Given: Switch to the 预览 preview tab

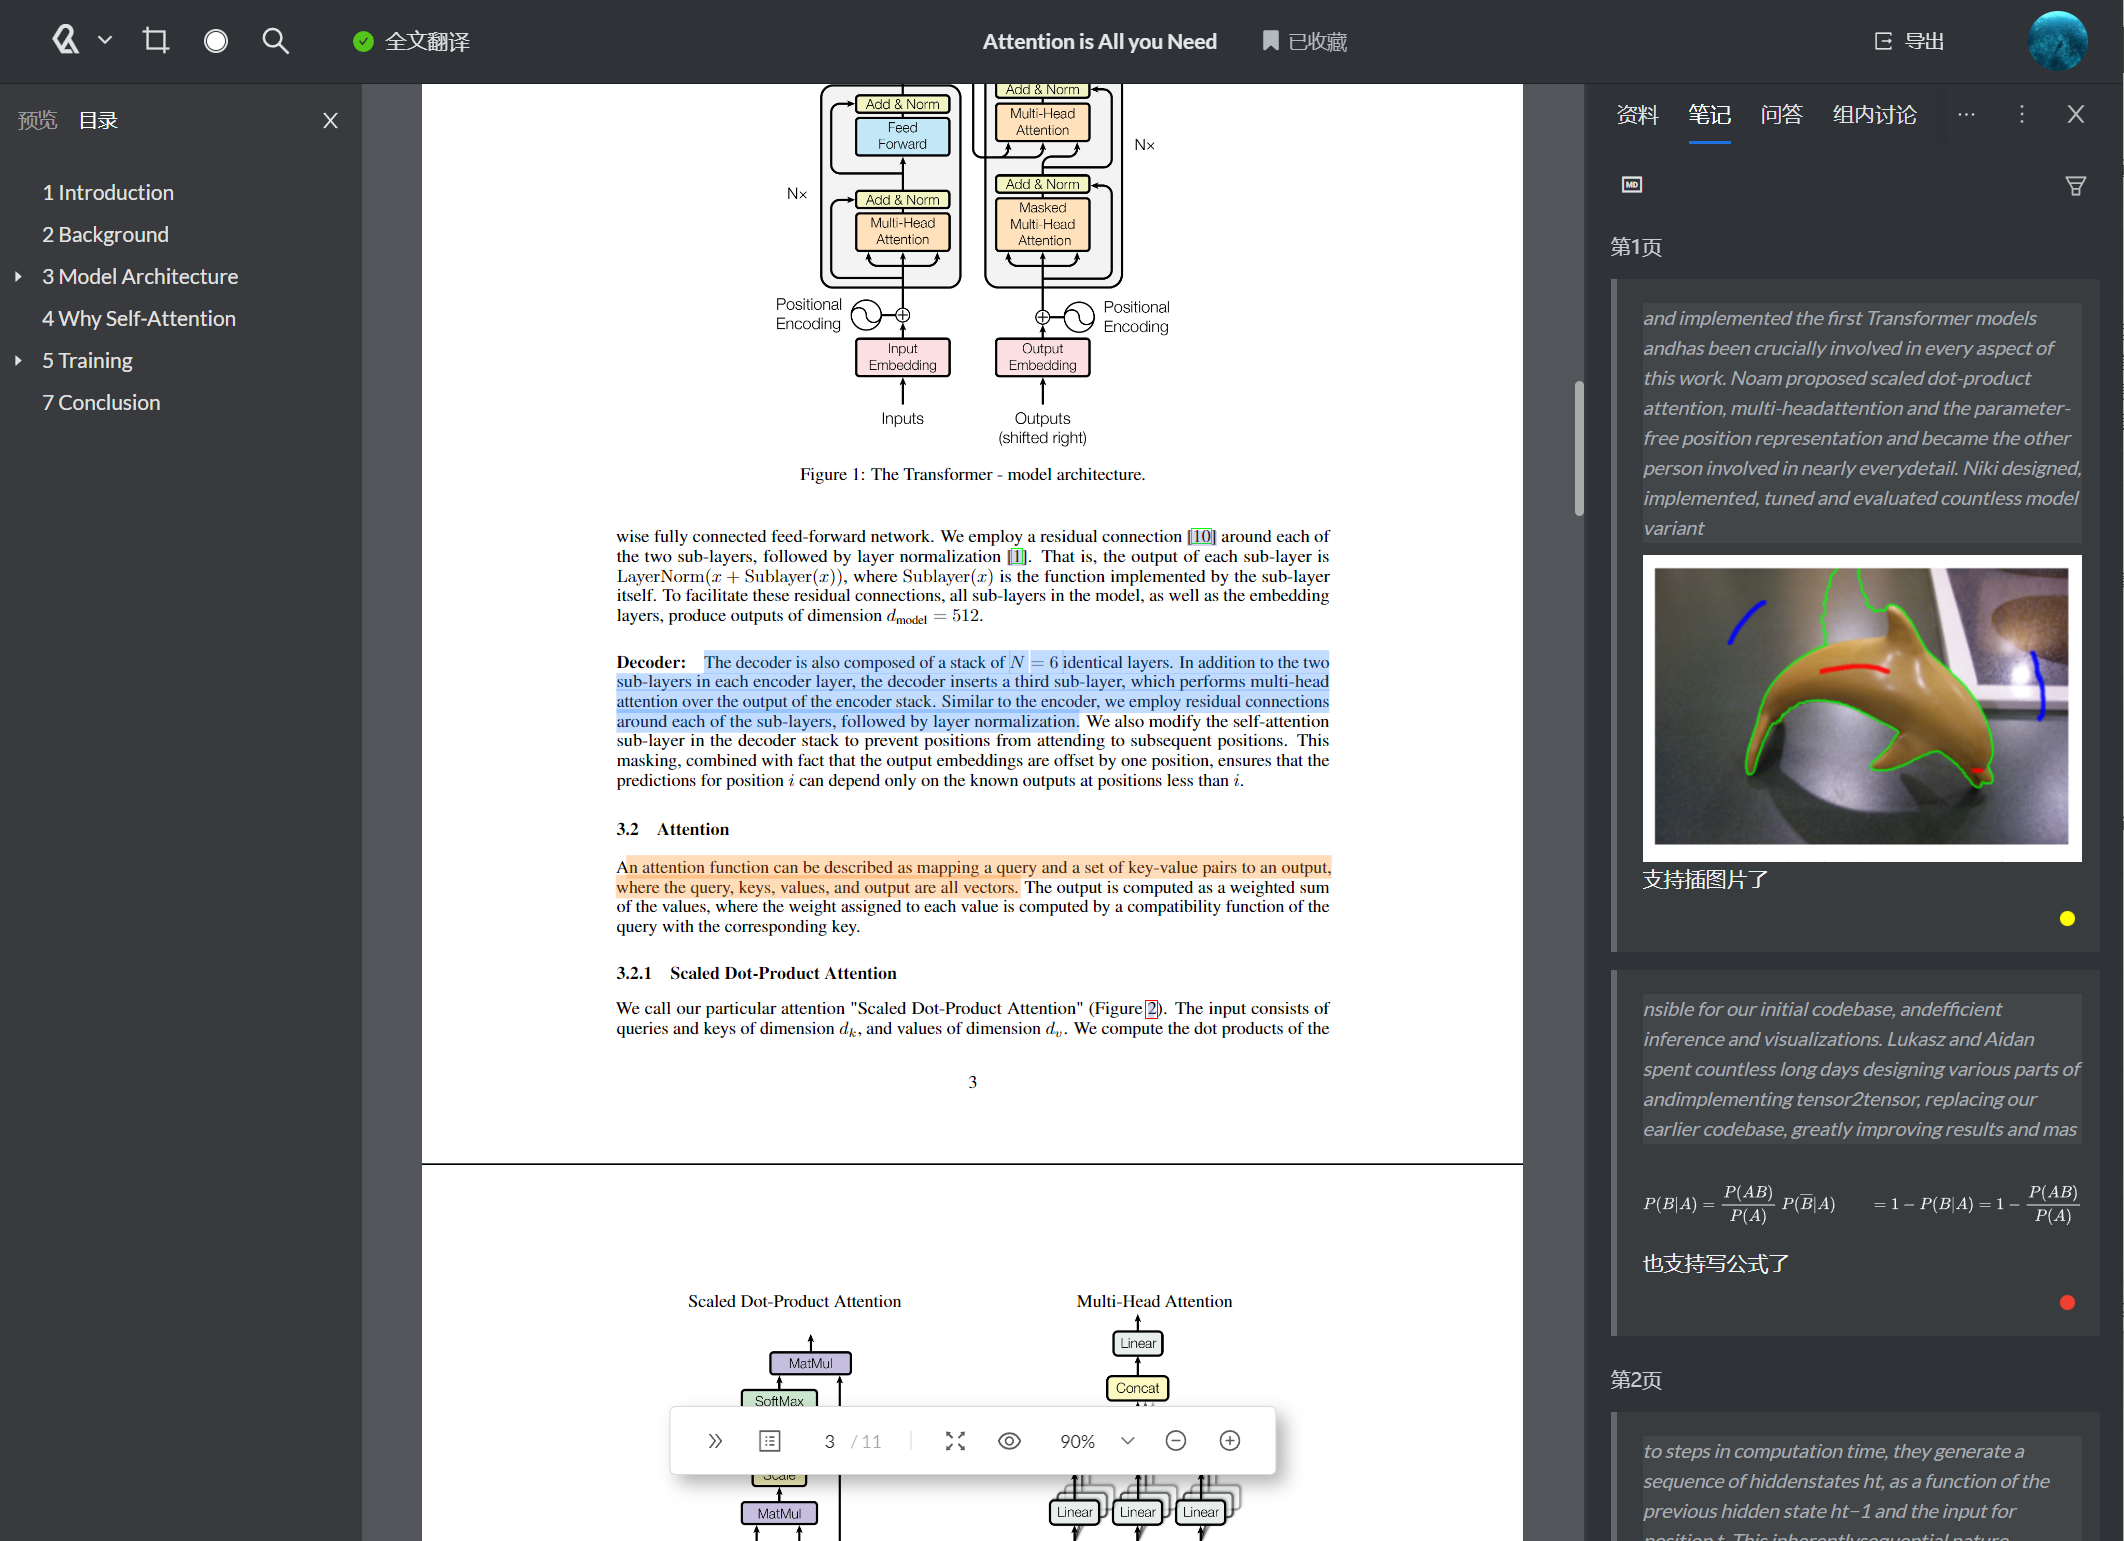Looking at the screenshot, I should point(37,120).
